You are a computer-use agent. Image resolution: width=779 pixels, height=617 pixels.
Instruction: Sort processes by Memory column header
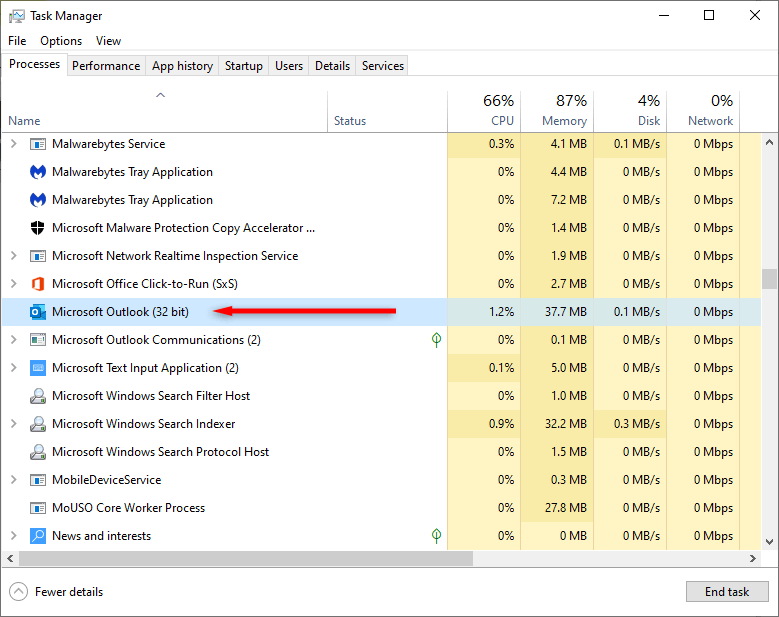[x=564, y=120]
